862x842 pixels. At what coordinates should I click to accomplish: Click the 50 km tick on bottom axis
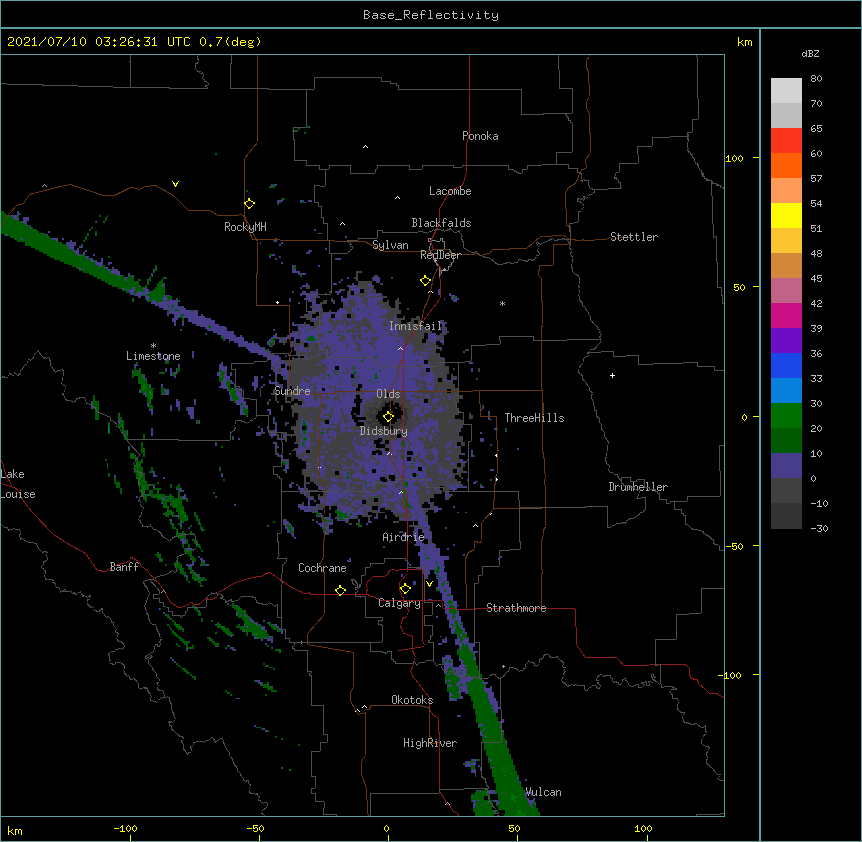coord(514,828)
